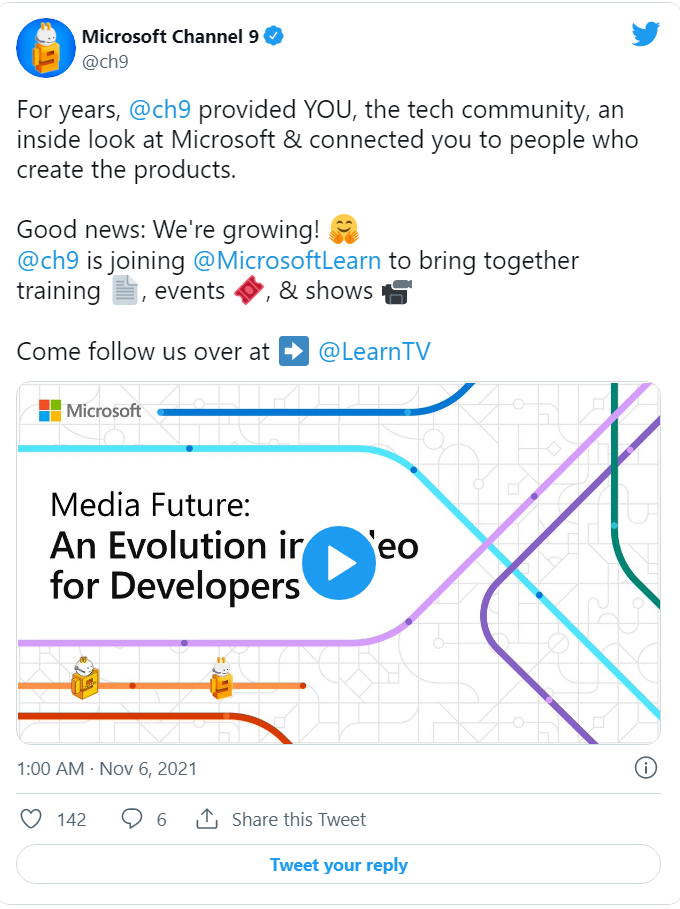Open the Microsoft Channel 9 profile avatar

coord(46,47)
